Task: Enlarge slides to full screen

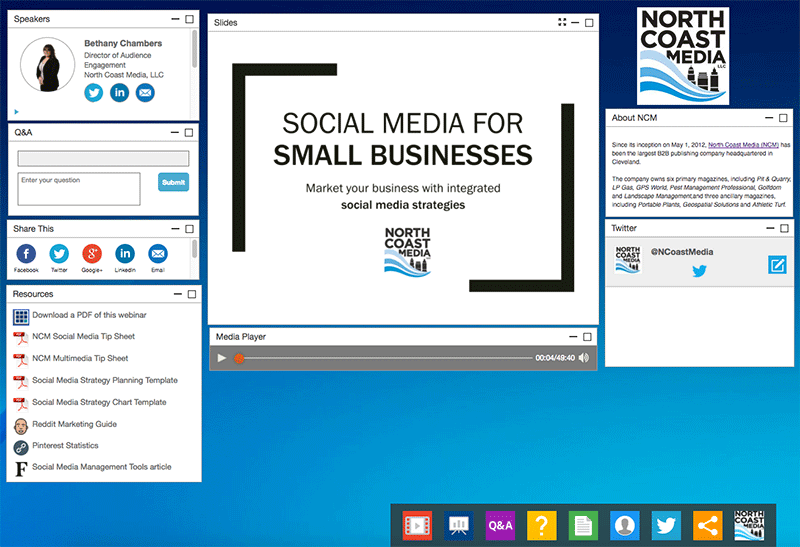Action: coord(562,22)
